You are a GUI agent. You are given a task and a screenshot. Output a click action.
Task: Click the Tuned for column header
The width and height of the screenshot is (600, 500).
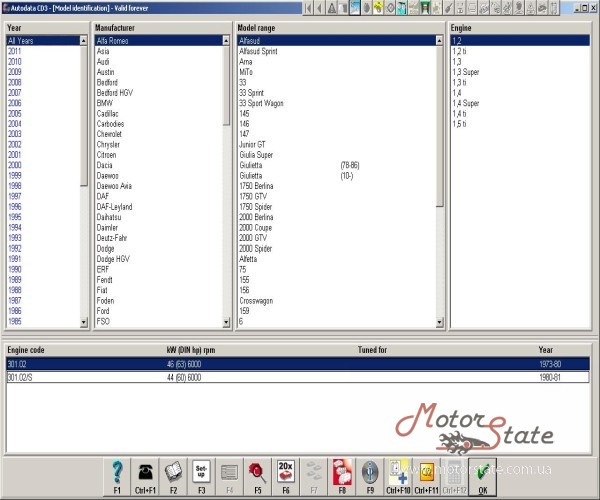point(372,350)
